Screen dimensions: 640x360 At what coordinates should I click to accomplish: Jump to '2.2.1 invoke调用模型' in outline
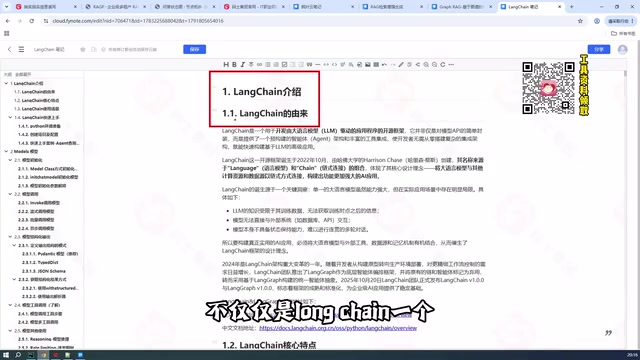tap(39, 203)
